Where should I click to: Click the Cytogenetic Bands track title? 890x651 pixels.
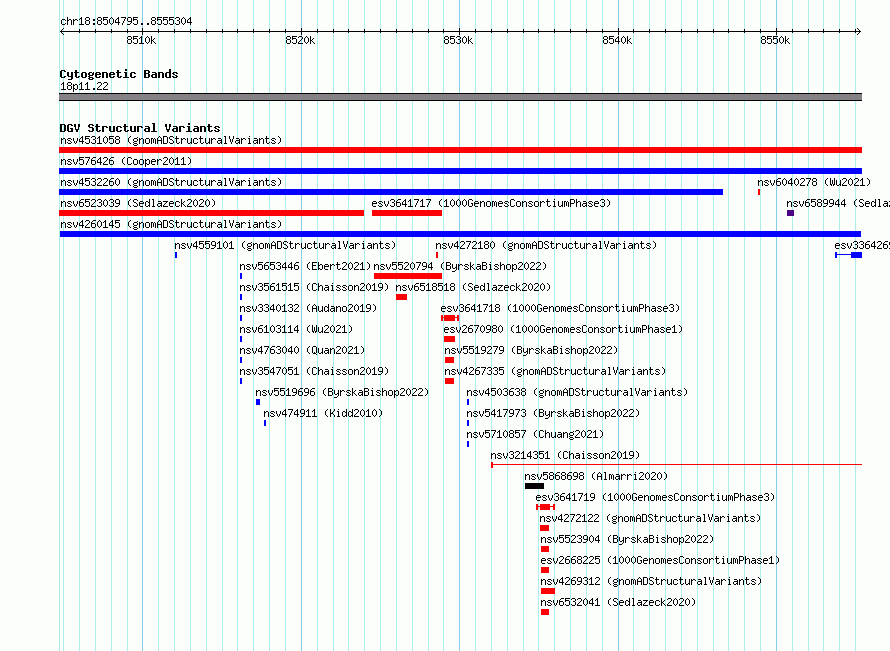pyautogui.click(x=119, y=74)
